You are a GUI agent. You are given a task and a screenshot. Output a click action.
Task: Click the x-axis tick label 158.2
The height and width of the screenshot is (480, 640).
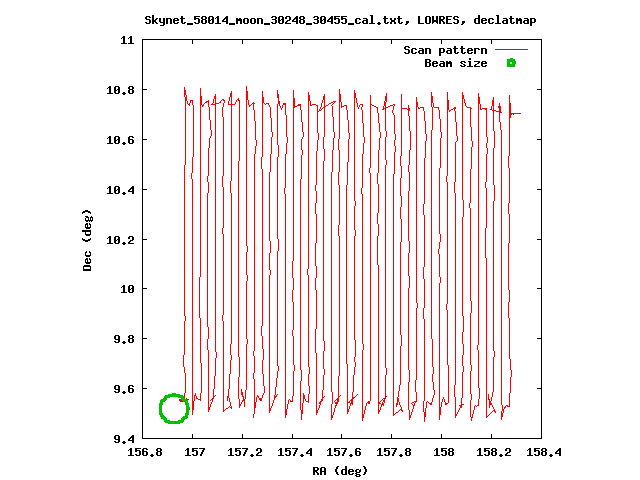click(493, 452)
